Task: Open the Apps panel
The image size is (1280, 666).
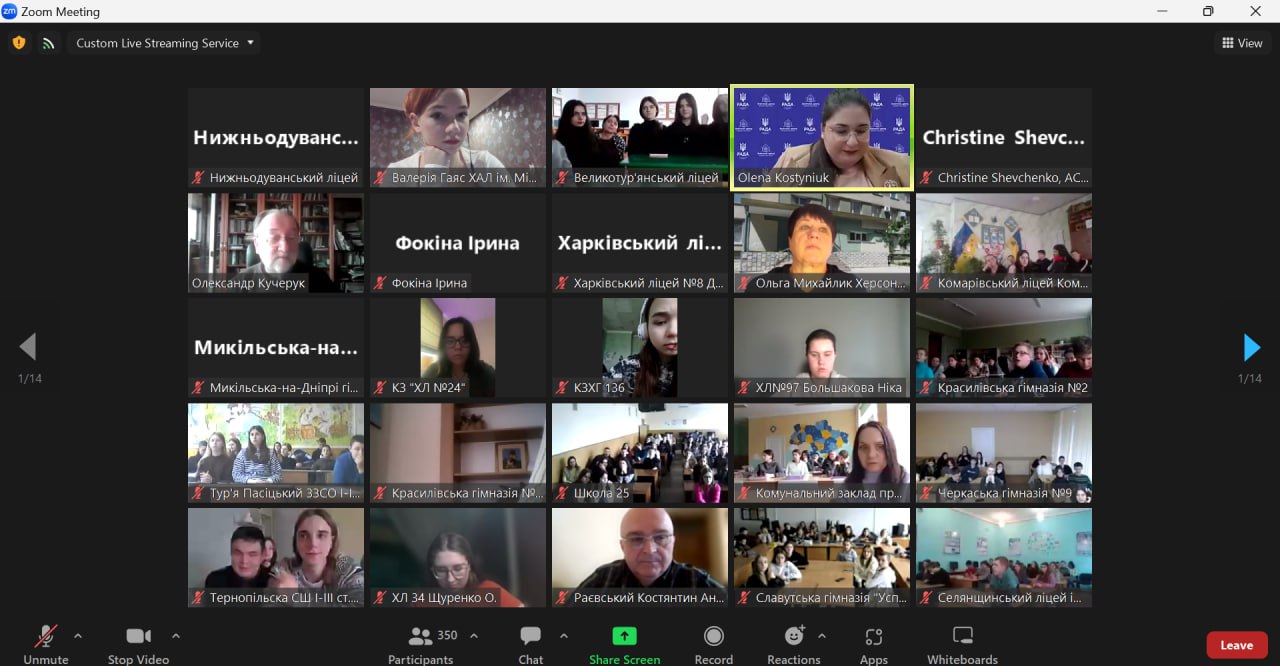Action: 873,643
